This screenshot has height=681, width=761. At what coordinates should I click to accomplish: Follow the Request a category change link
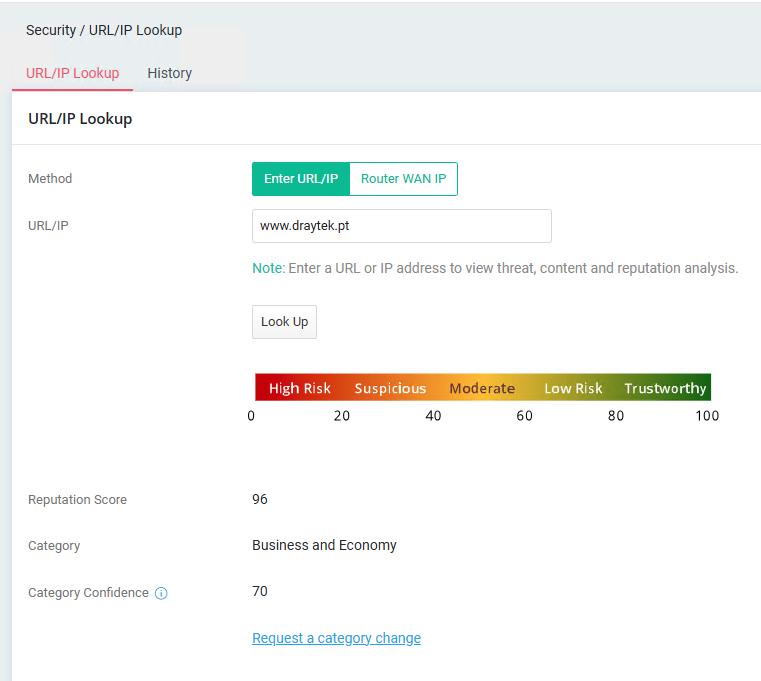click(336, 638)
